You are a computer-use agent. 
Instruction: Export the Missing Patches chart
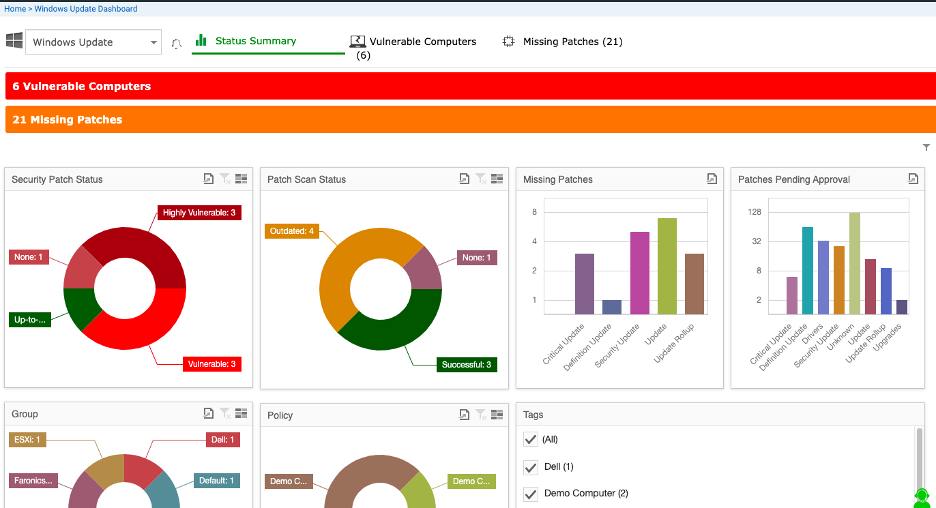click(x=712, y=178)
